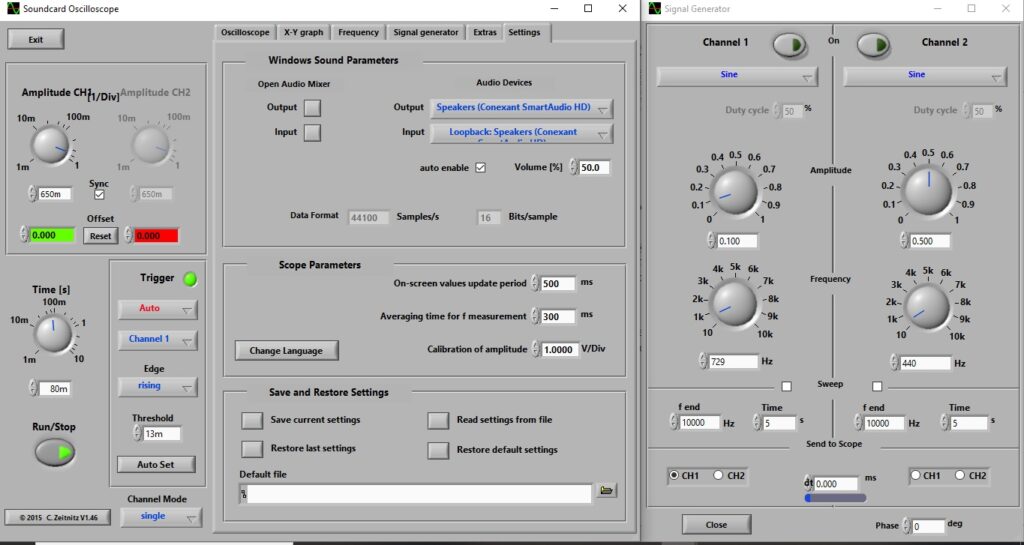
Task: Toggle Channel 1 On switch in Signal Generator
Action: [790, 44]
